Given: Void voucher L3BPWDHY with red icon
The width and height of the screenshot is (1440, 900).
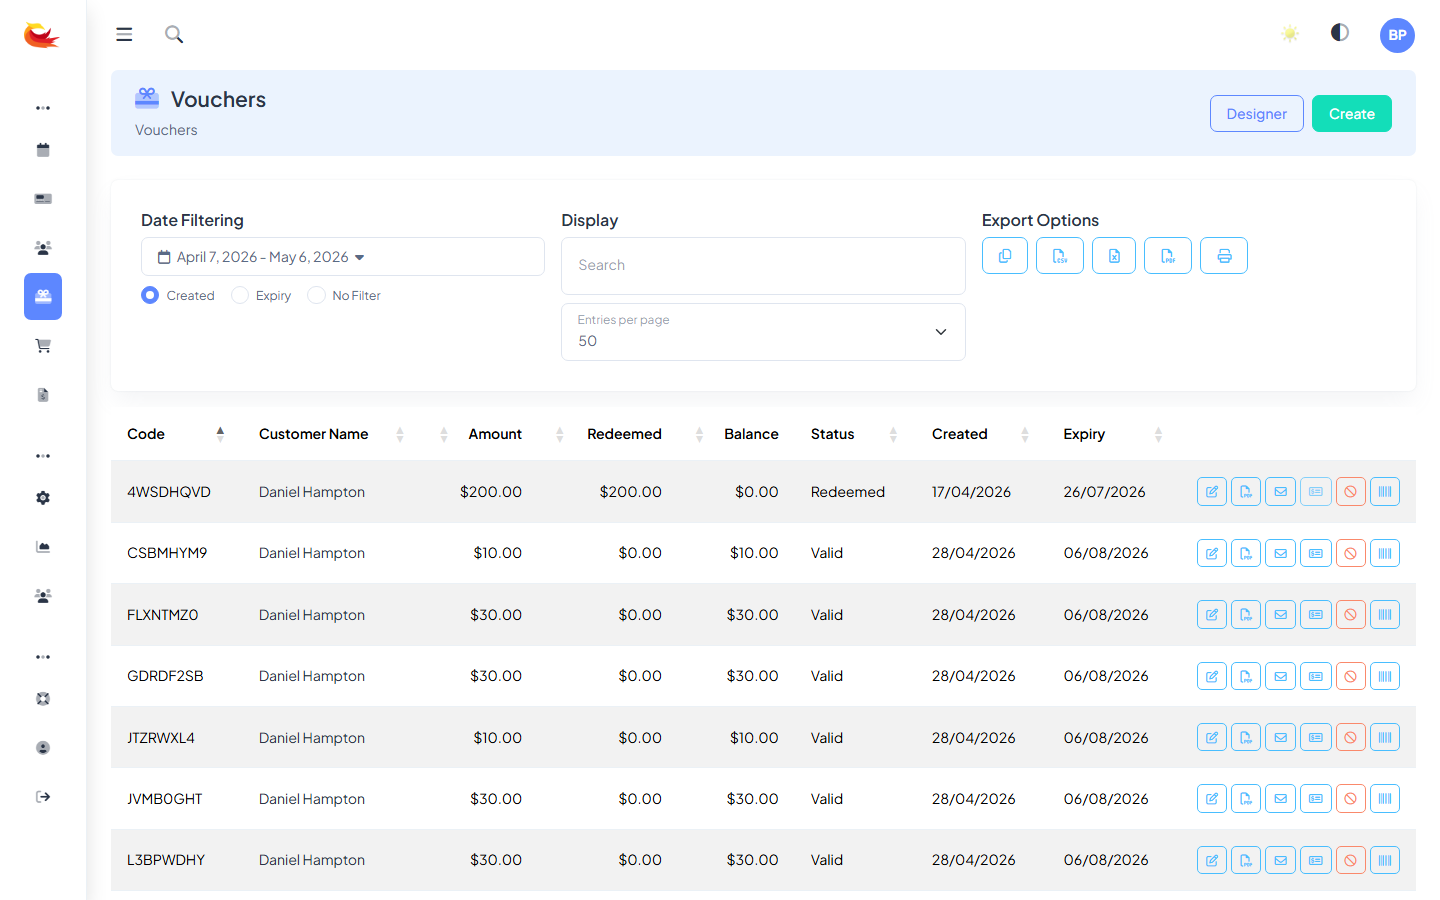Looking at the screenshot, I should click(x=1350, y=860).
